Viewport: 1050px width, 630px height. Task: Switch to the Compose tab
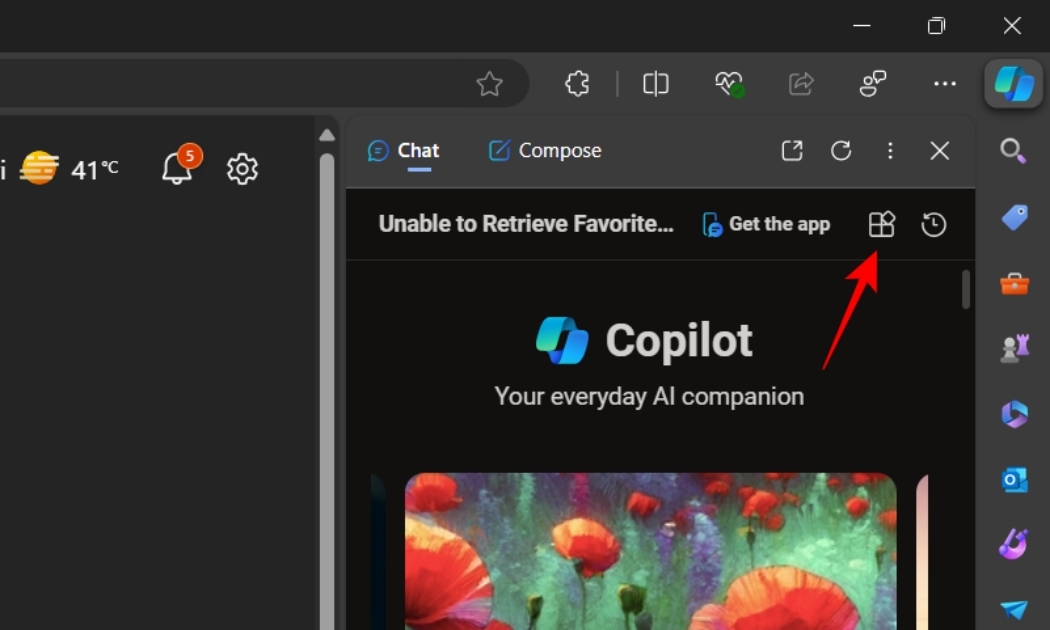coord(543,150)
